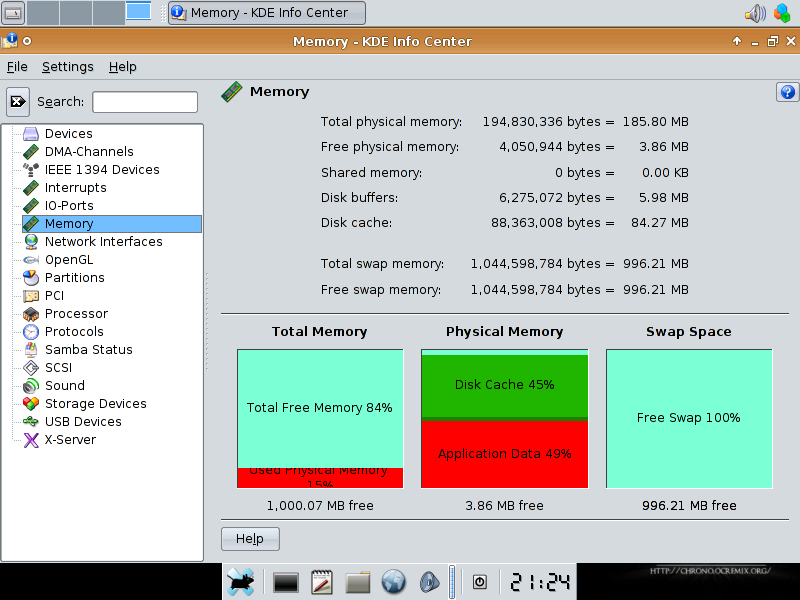Screen dimensions: 800x600
Task: Open the terminal icon in bottom panel
Action: tap(286, 582)
